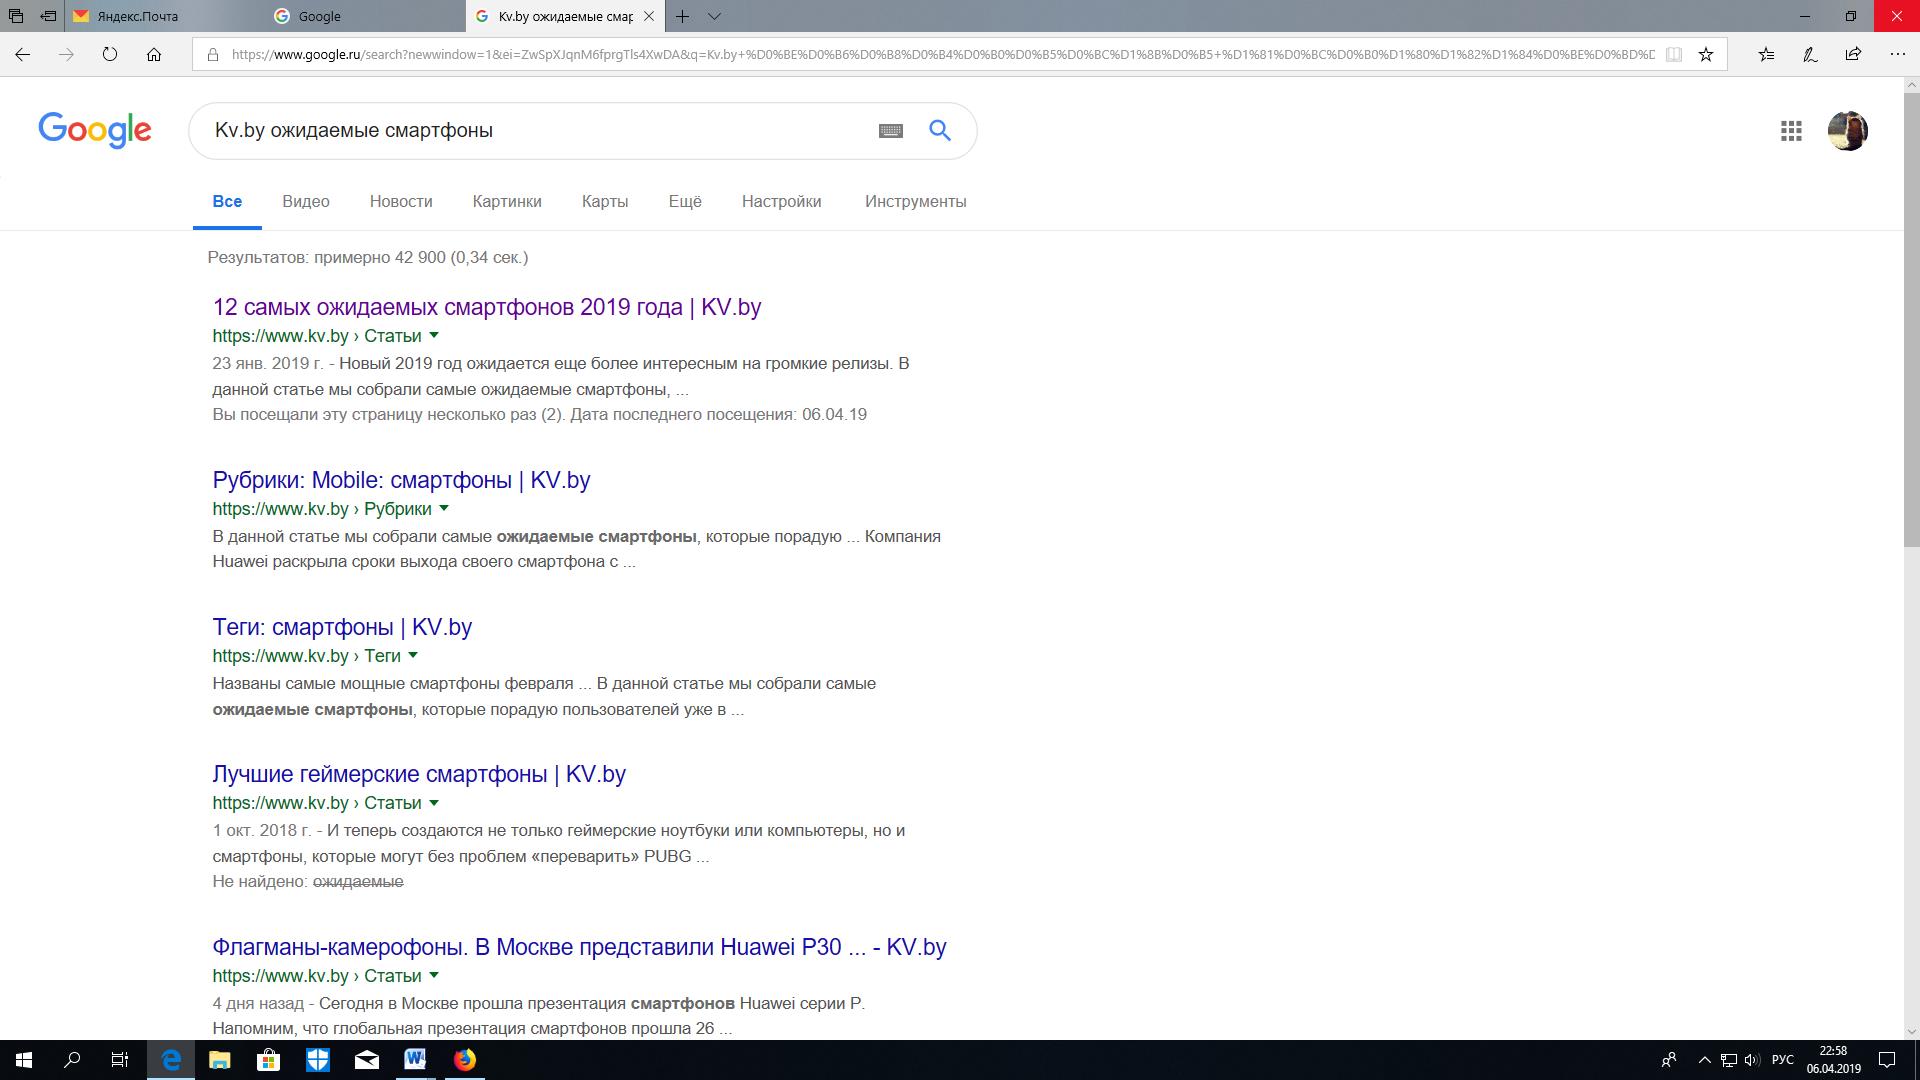Image resolution: width=1920 pixels, height=1080 pixels.
Task: View site security lock icon
Action: pyautogui.click(x=212, y=55)
